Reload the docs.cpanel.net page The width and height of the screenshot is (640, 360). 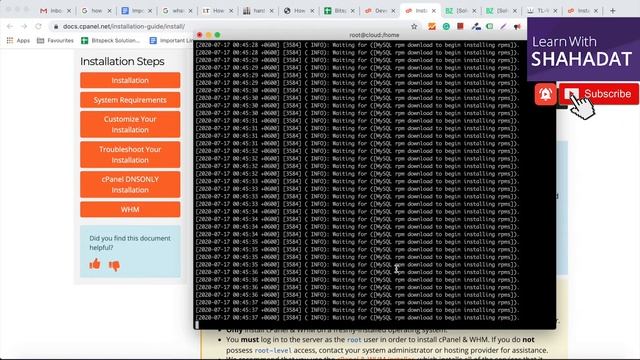tap(38, 27)
